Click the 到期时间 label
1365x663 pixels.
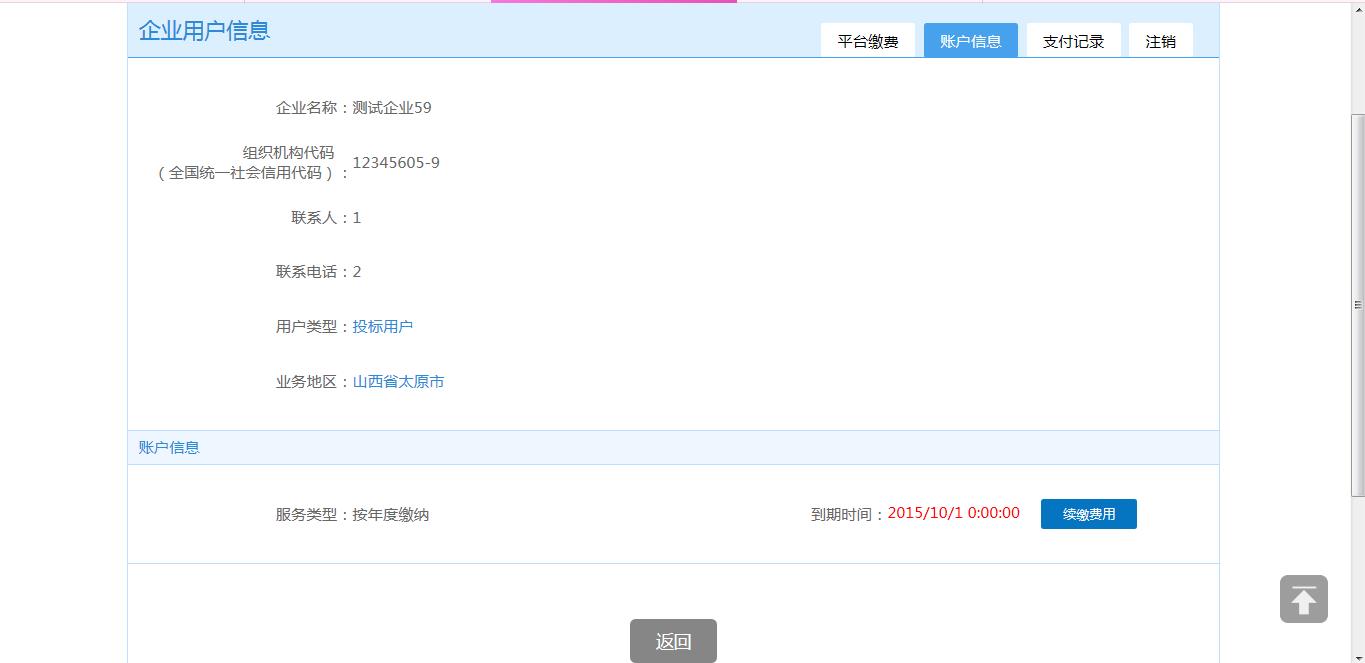pyautogui.click(x=846, y=515)
